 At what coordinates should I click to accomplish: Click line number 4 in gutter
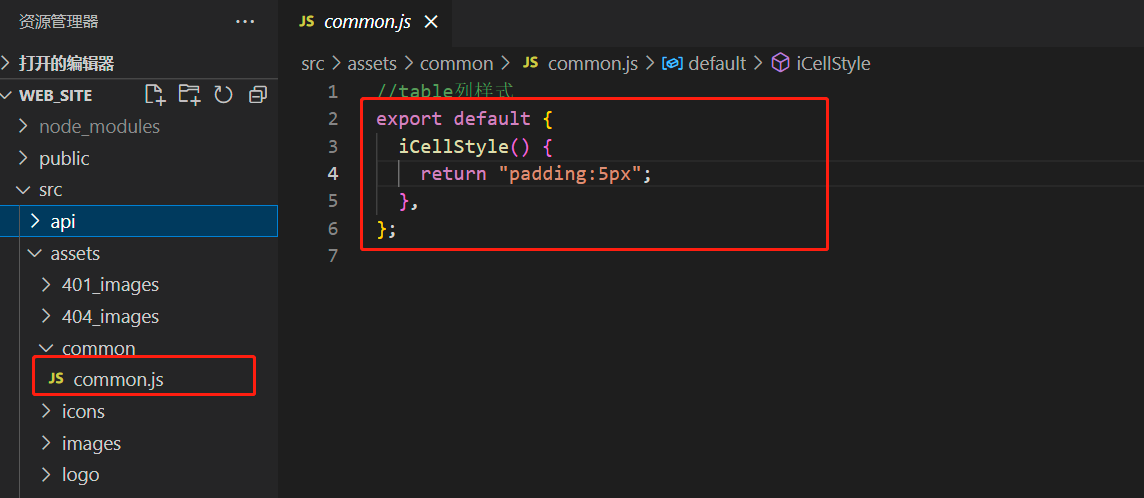click(332, 173)
